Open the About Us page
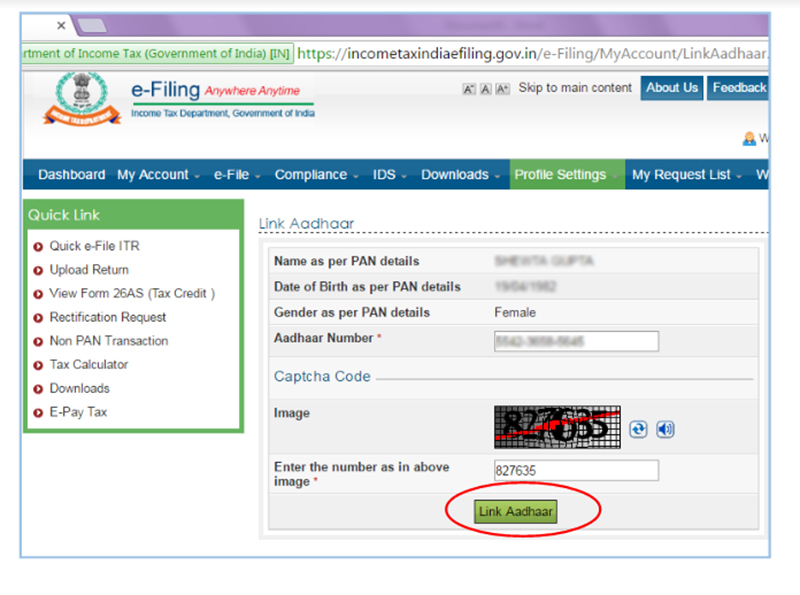The image size is (800, 595). pos(671,88)
